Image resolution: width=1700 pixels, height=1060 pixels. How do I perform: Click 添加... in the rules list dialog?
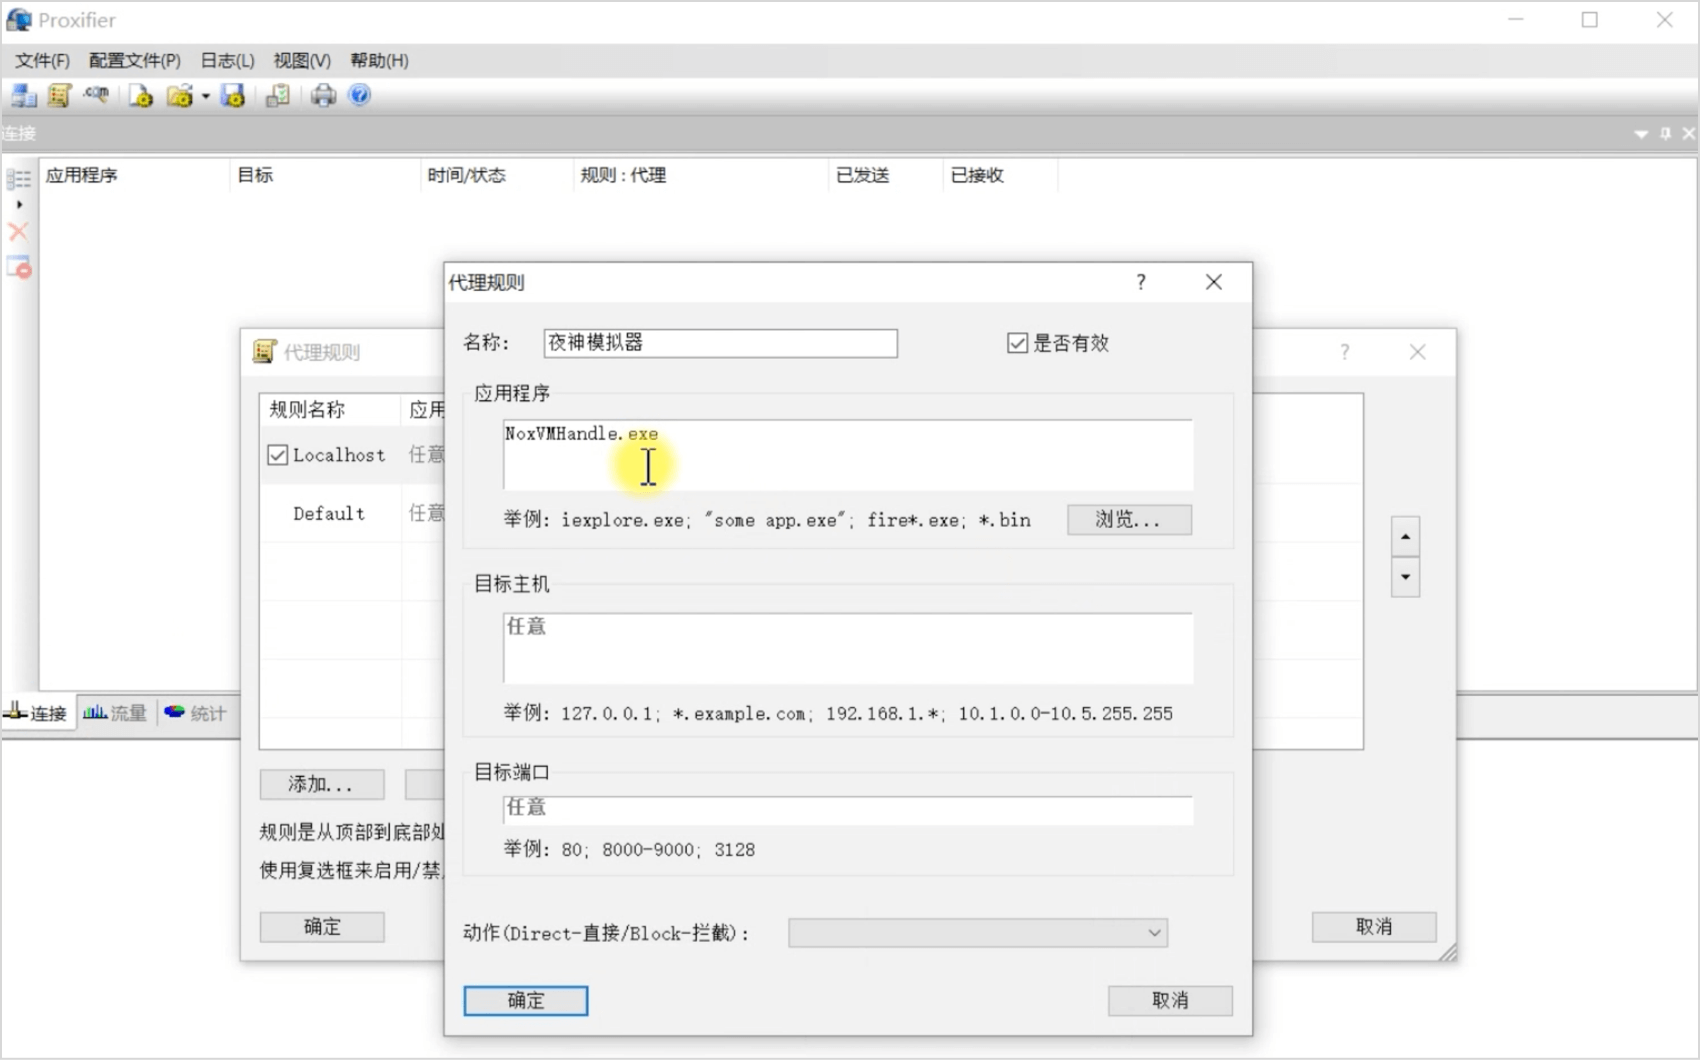click(322, 784)
